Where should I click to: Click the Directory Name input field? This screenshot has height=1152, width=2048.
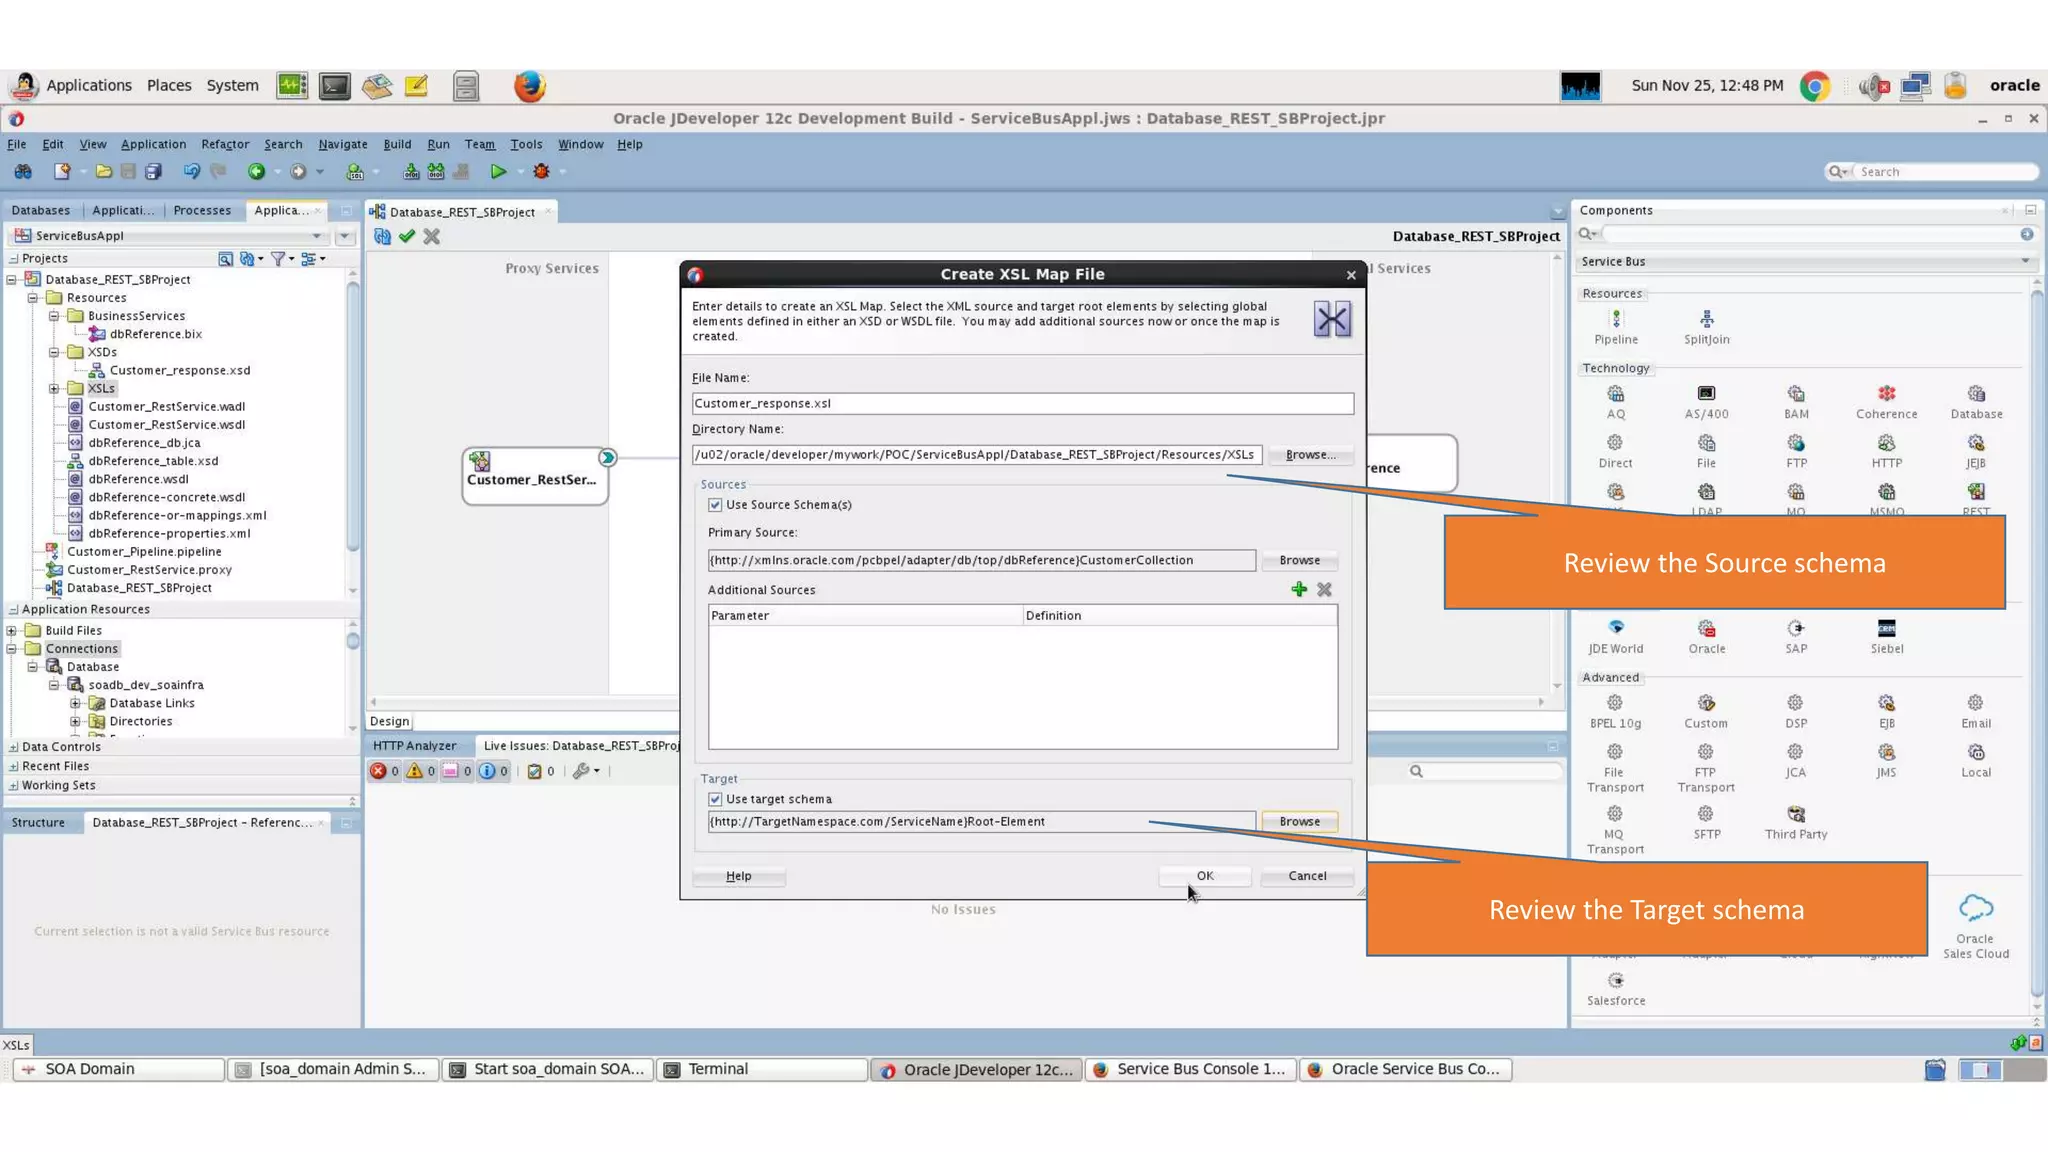tap(976, 455)
